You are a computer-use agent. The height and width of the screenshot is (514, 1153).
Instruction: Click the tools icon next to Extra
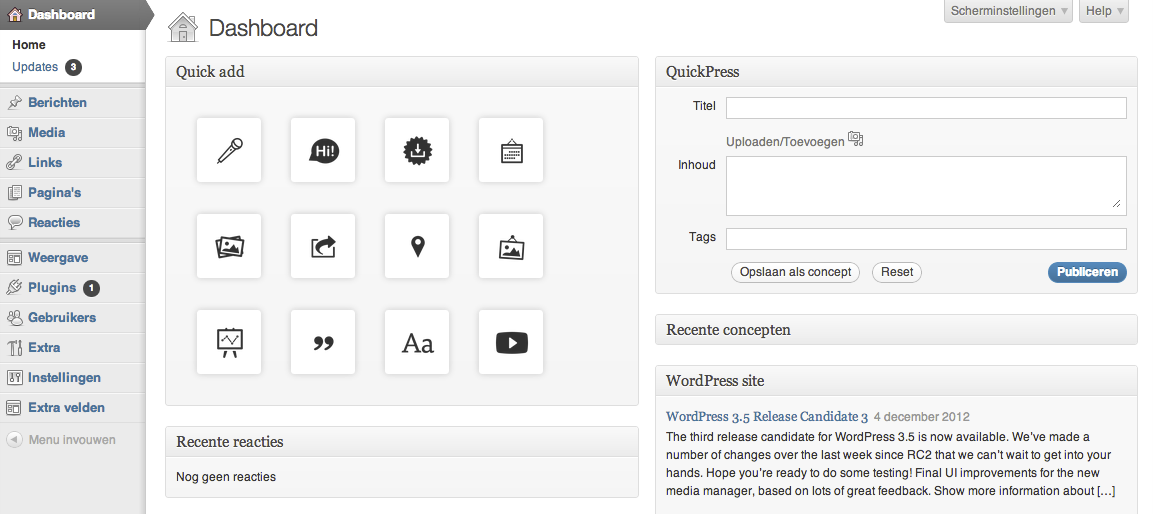pyautogui.click(x=15, y=348)
